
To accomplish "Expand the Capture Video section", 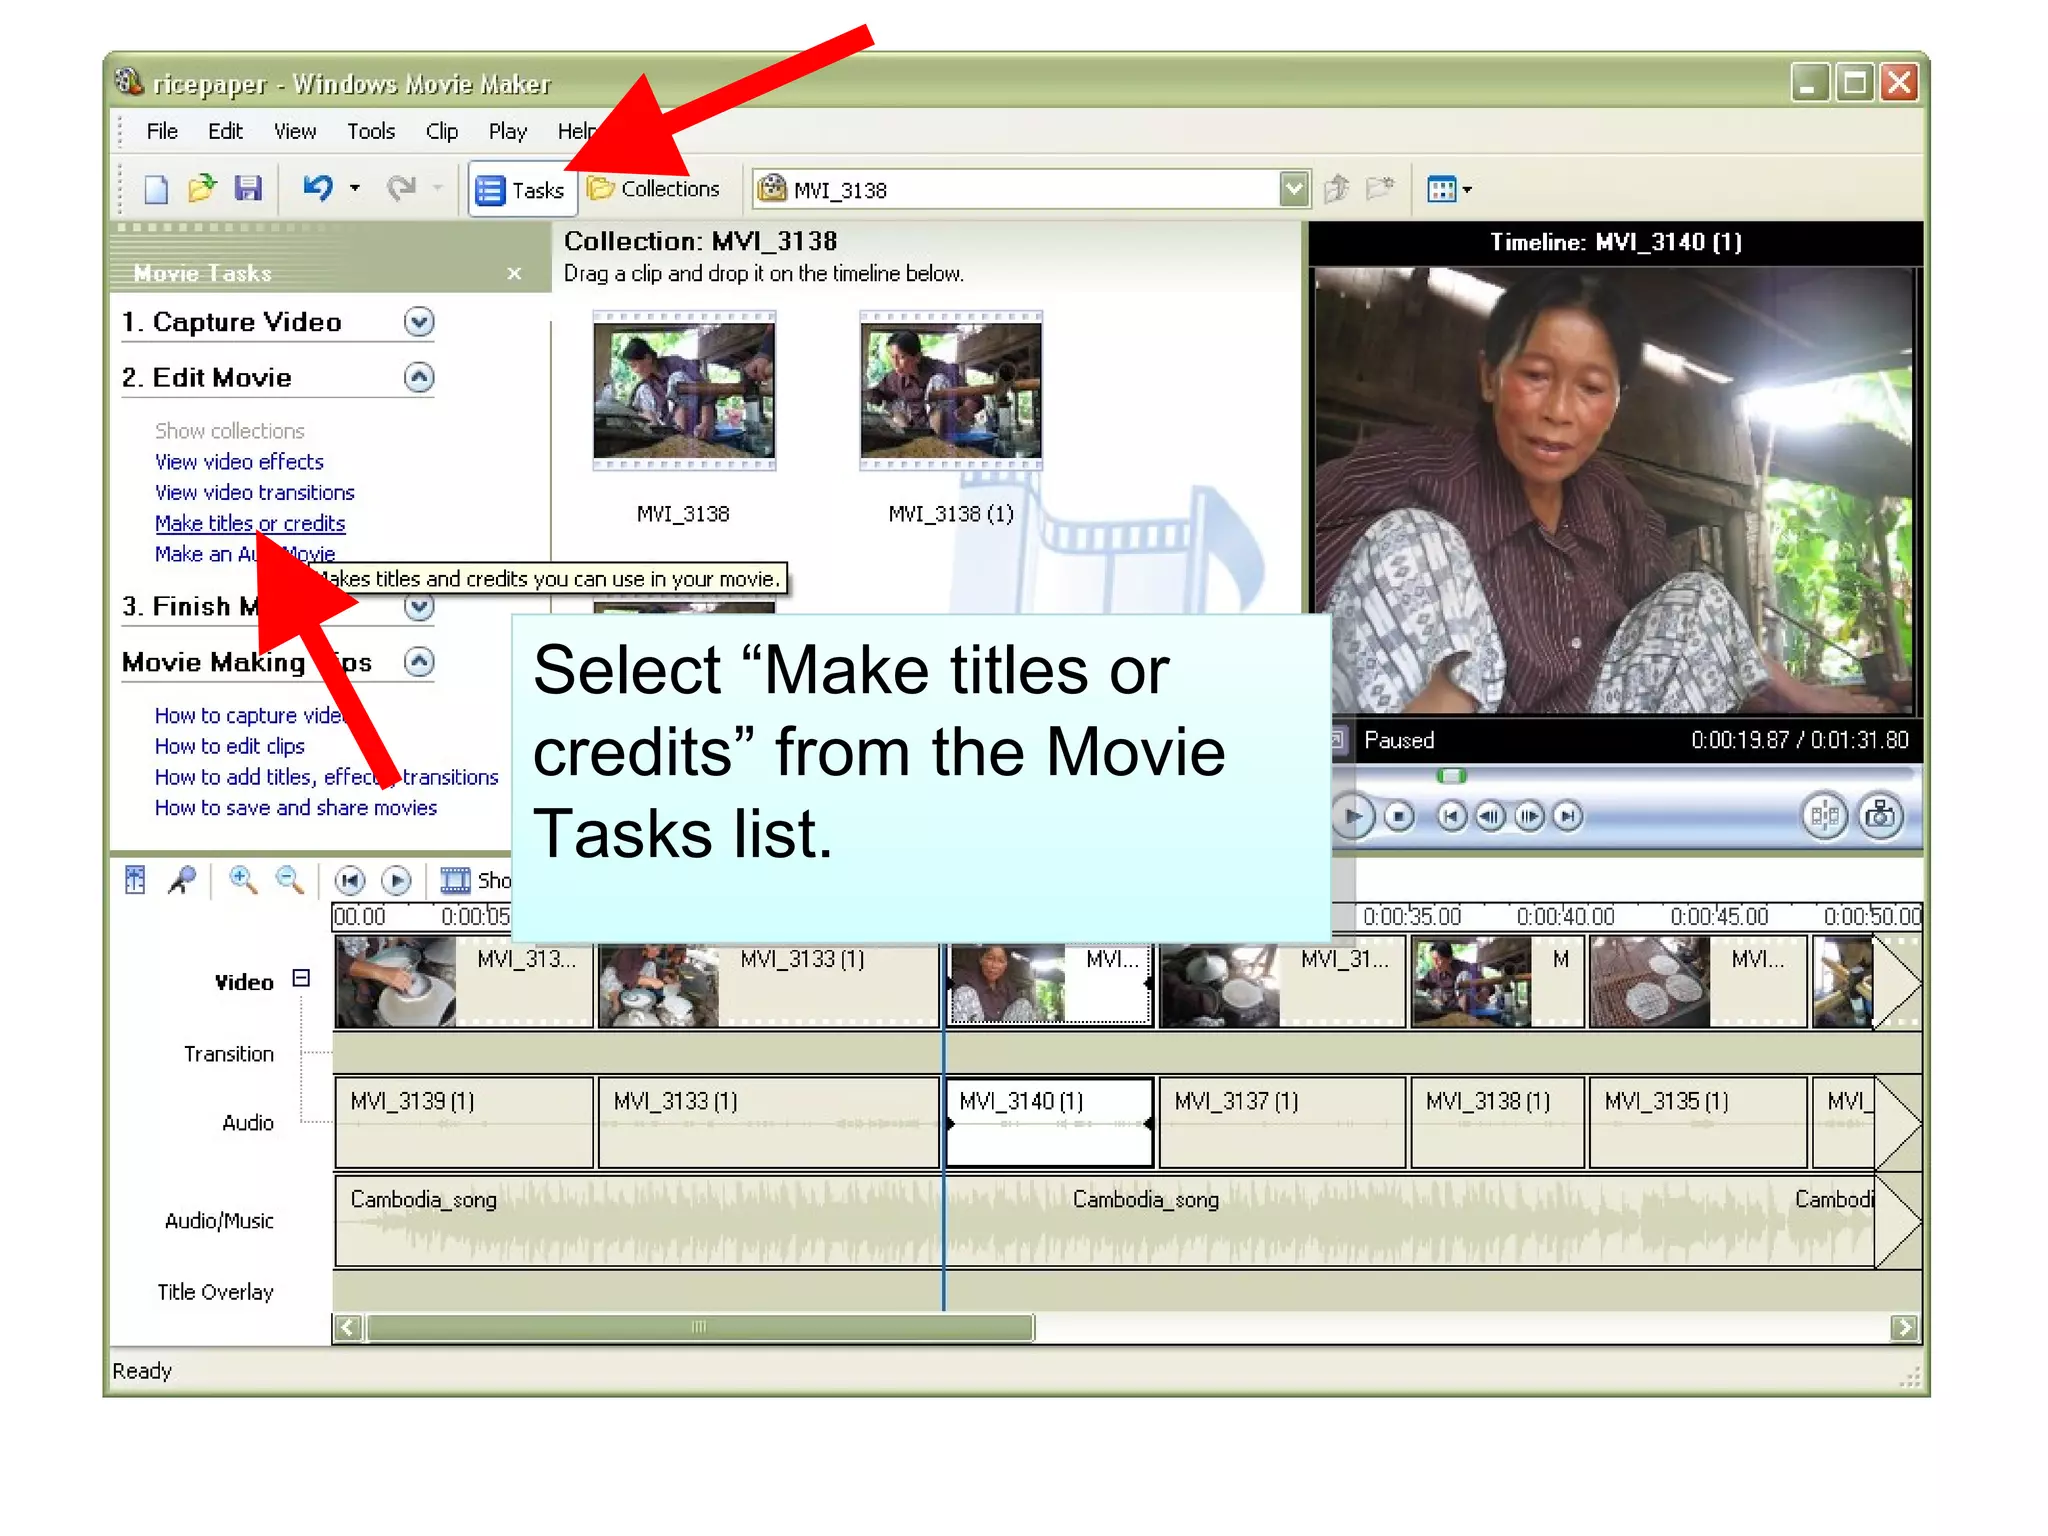I will pos(419,322).
